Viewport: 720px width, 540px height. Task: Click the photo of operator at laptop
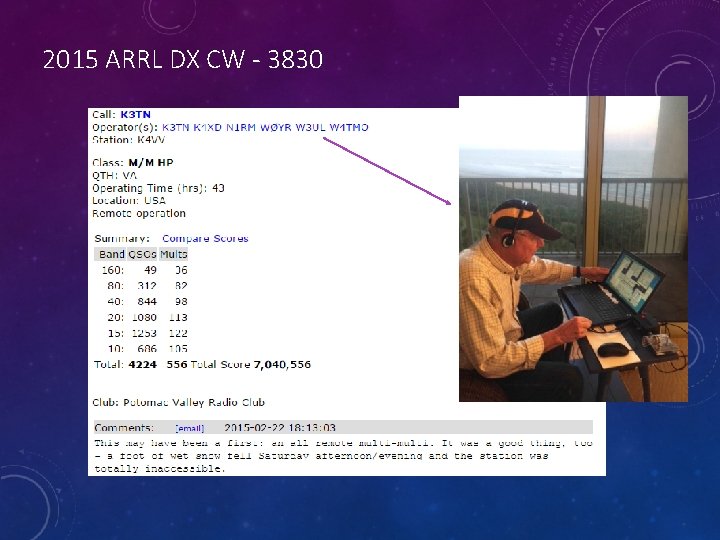click(x=574, y=248)
